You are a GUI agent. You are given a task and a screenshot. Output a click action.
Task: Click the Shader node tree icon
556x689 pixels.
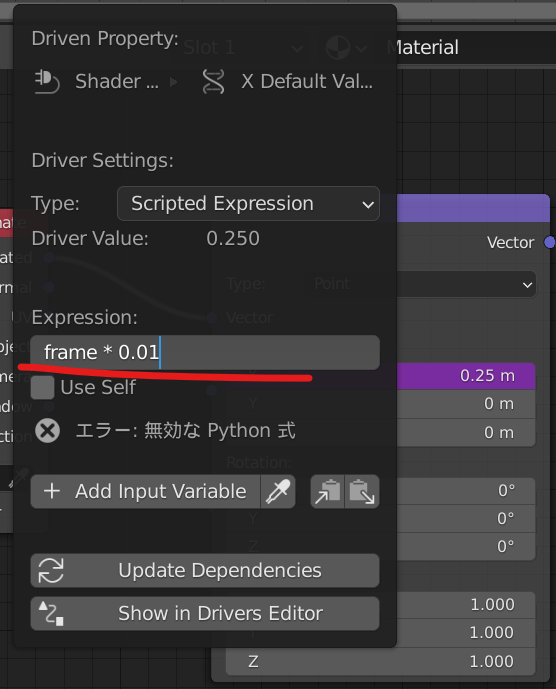(x=47, y=82)
